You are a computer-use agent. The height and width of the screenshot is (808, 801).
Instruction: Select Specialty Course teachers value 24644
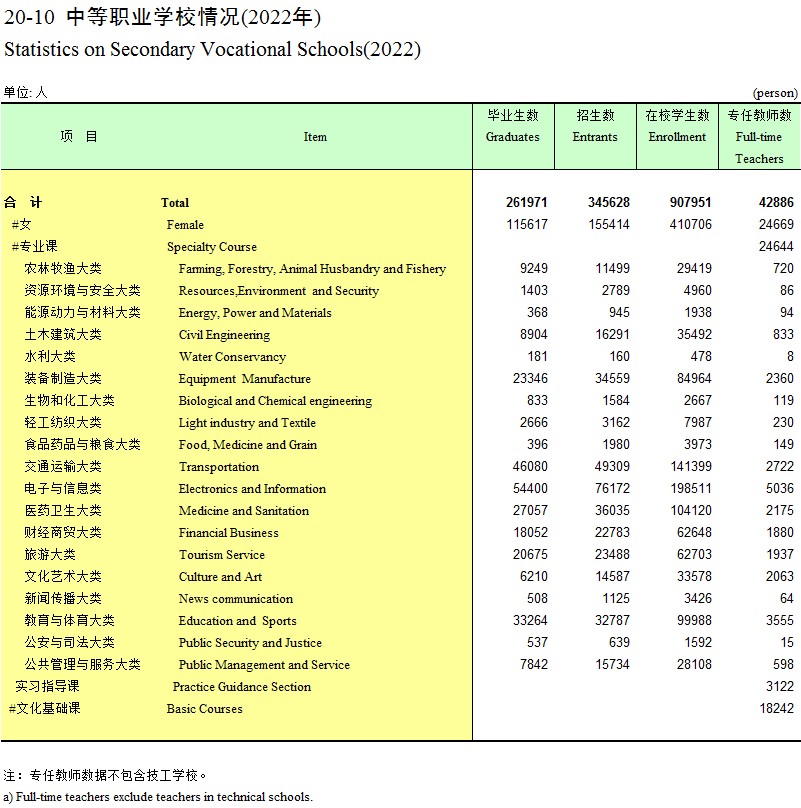point(776,246)
